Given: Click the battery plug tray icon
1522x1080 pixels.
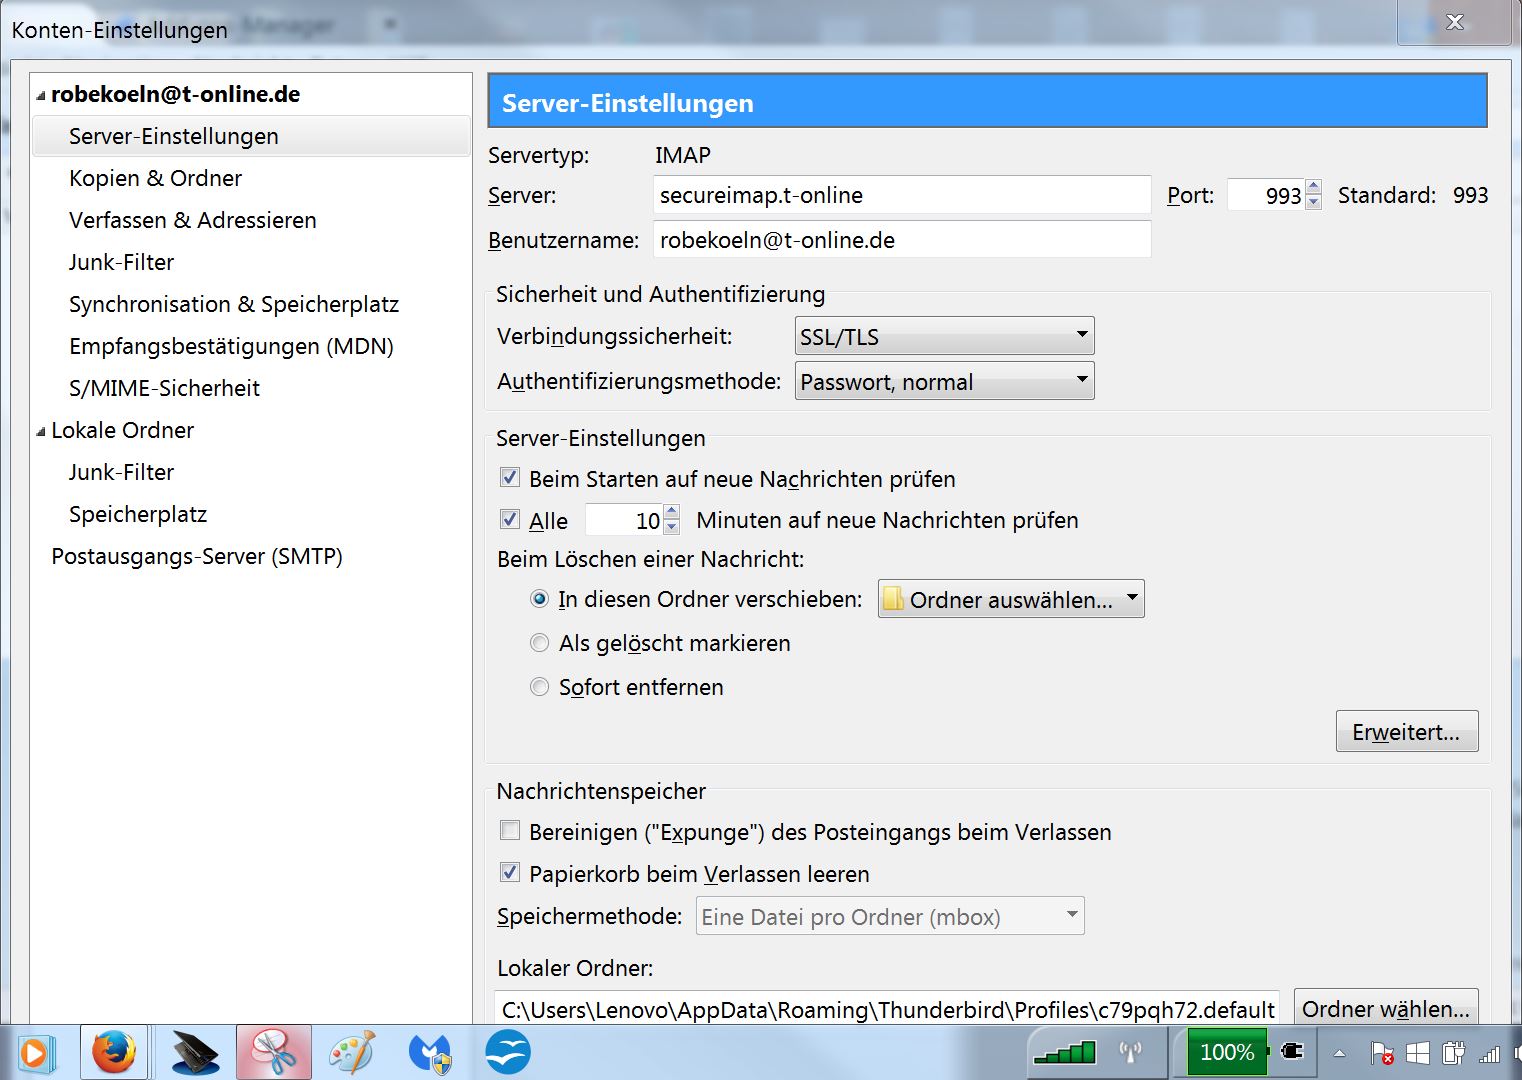Looking at the screenshot, I should 1453,1053.
